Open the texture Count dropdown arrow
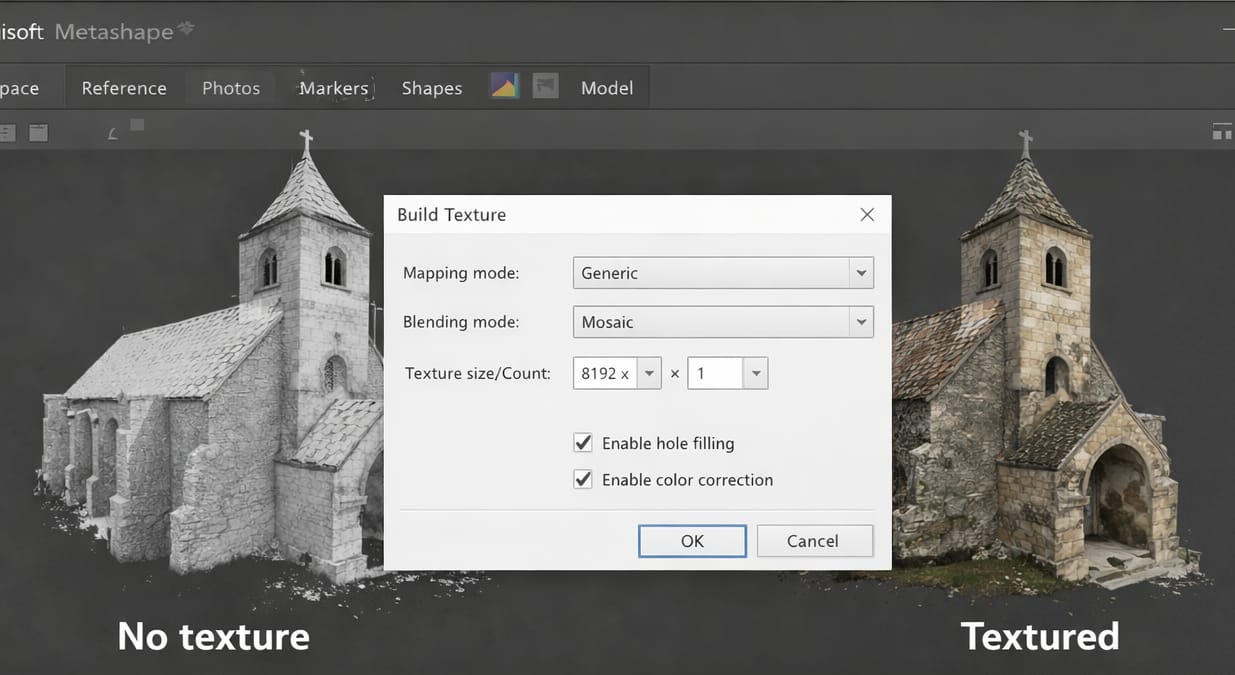1235x675 pixels. point(756,373)
